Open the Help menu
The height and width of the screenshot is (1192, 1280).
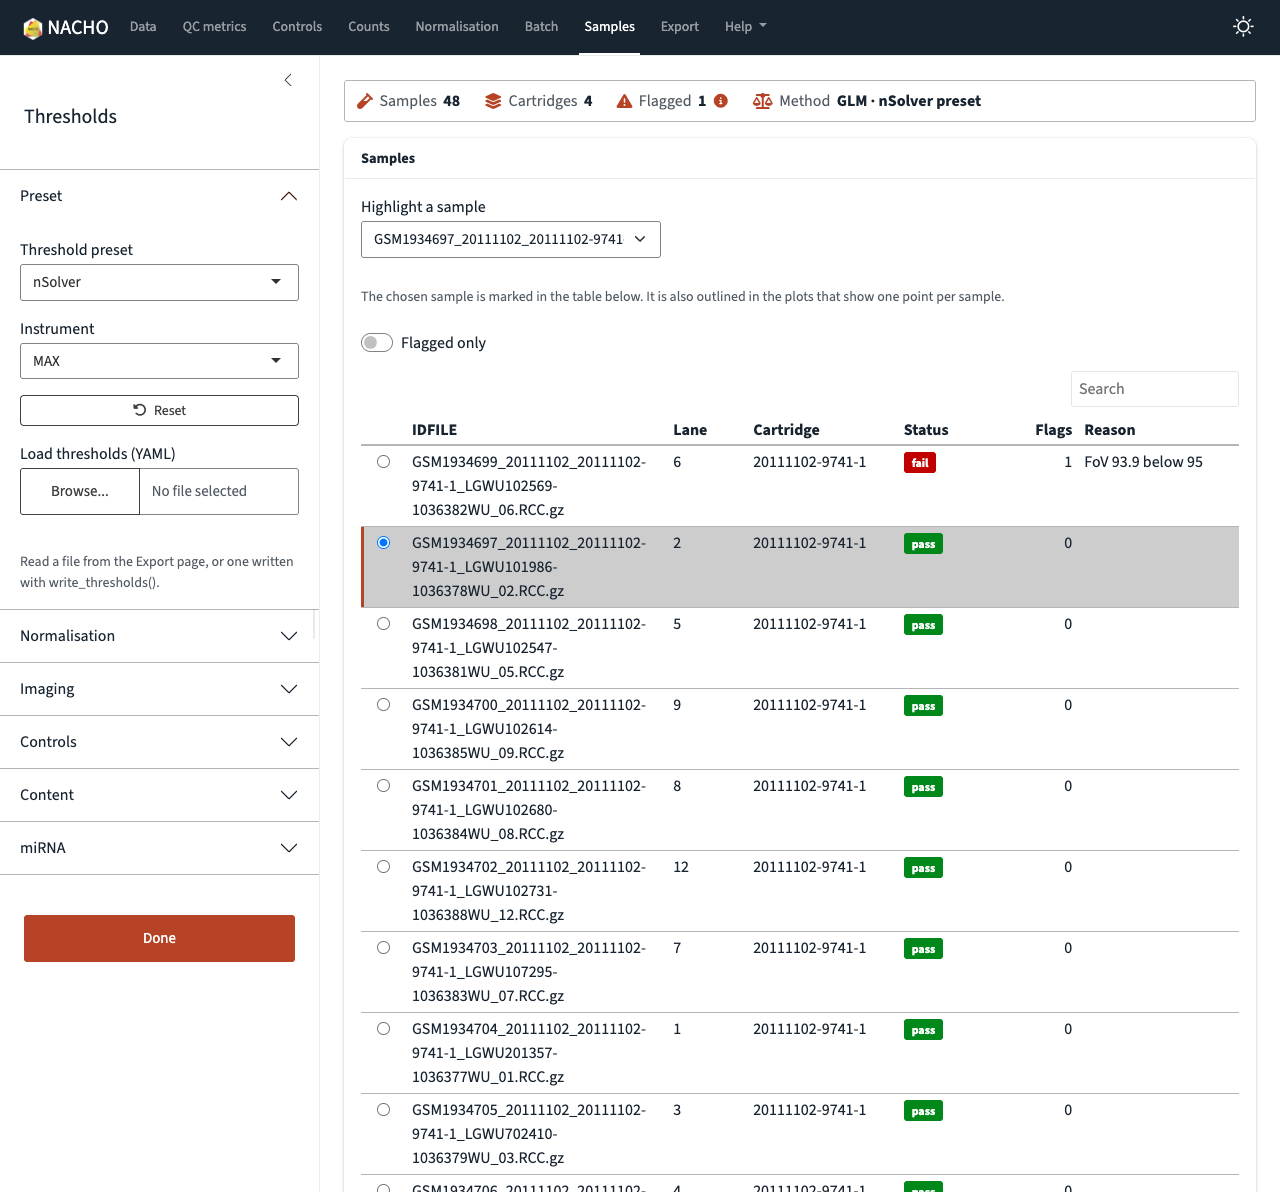point(745,27)
